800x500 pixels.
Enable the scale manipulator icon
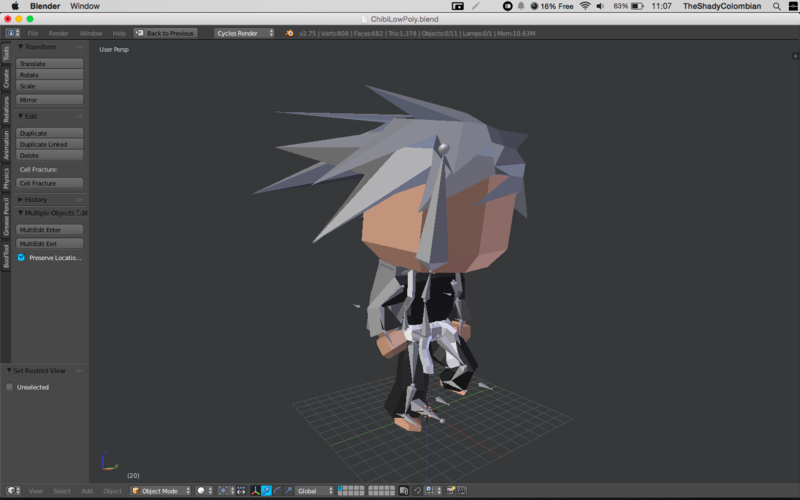[x=288, y=490]
